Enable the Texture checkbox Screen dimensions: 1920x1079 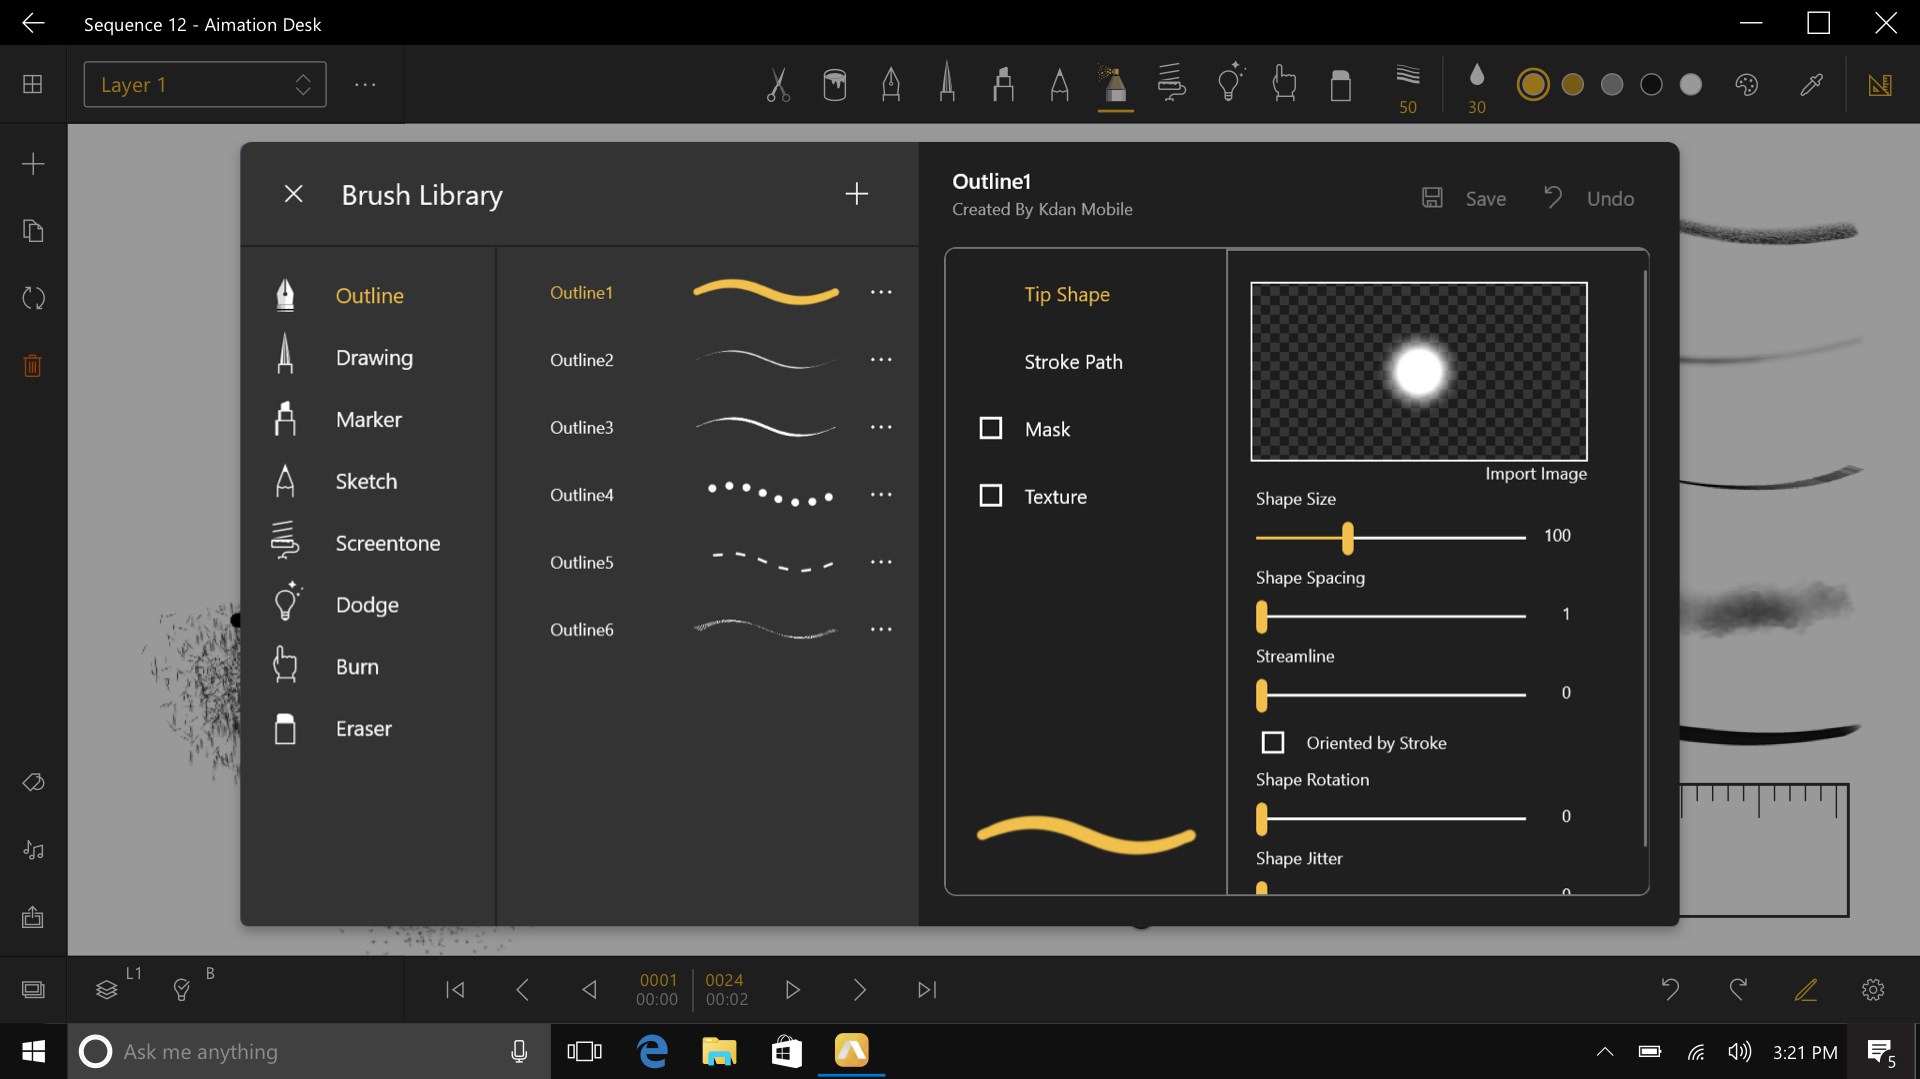click(991, 495)
